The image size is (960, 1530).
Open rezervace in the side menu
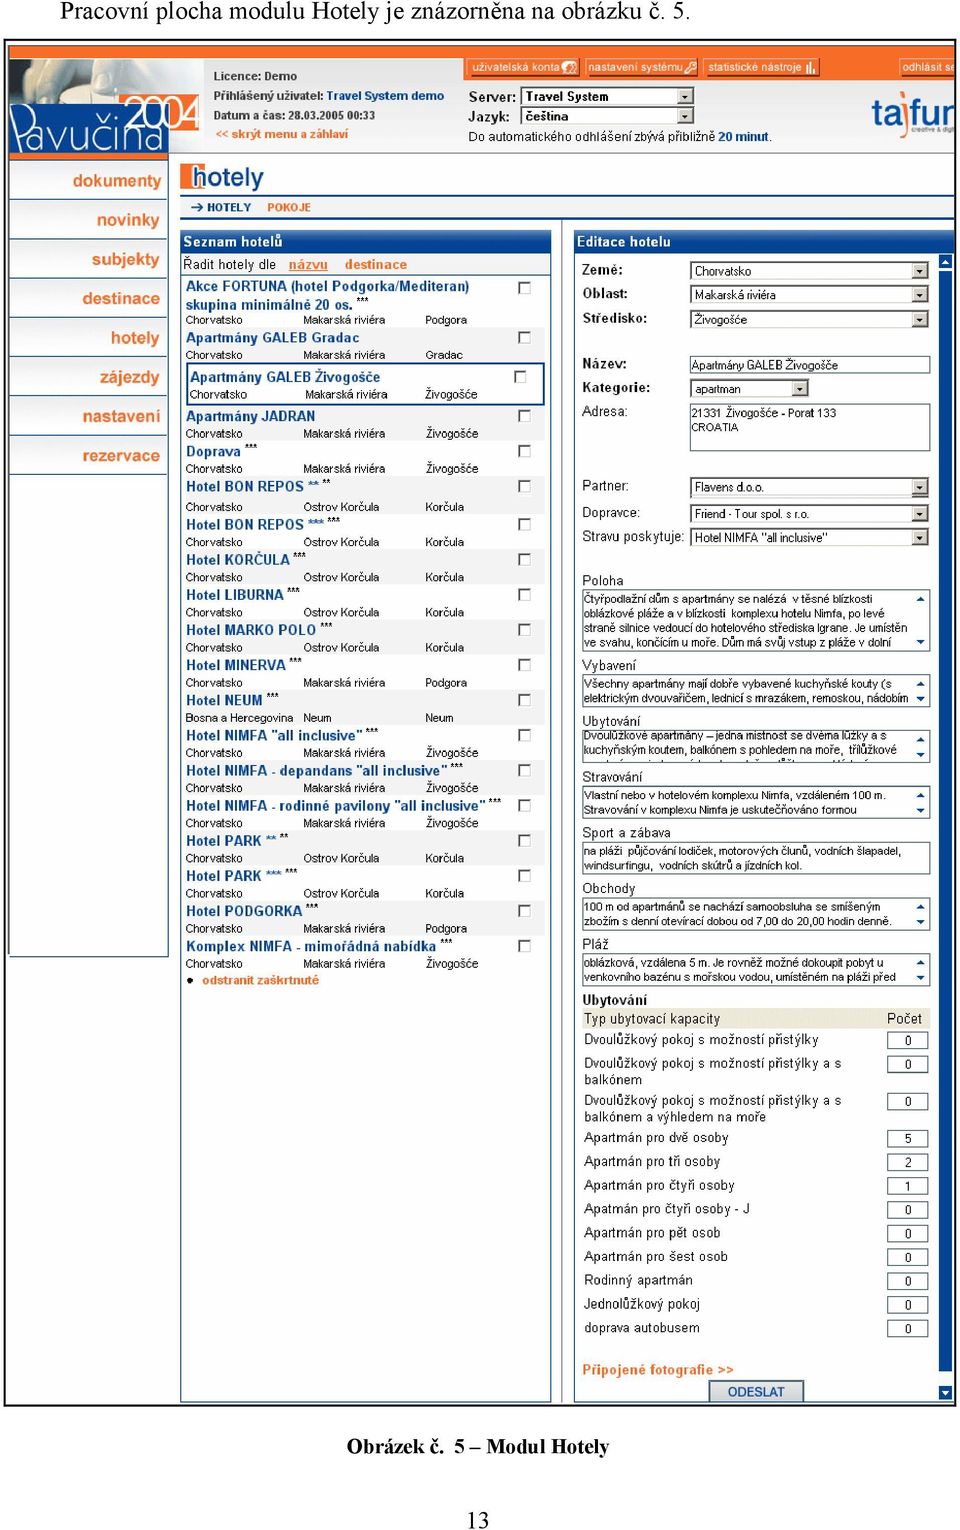click(x=121, y=456)
